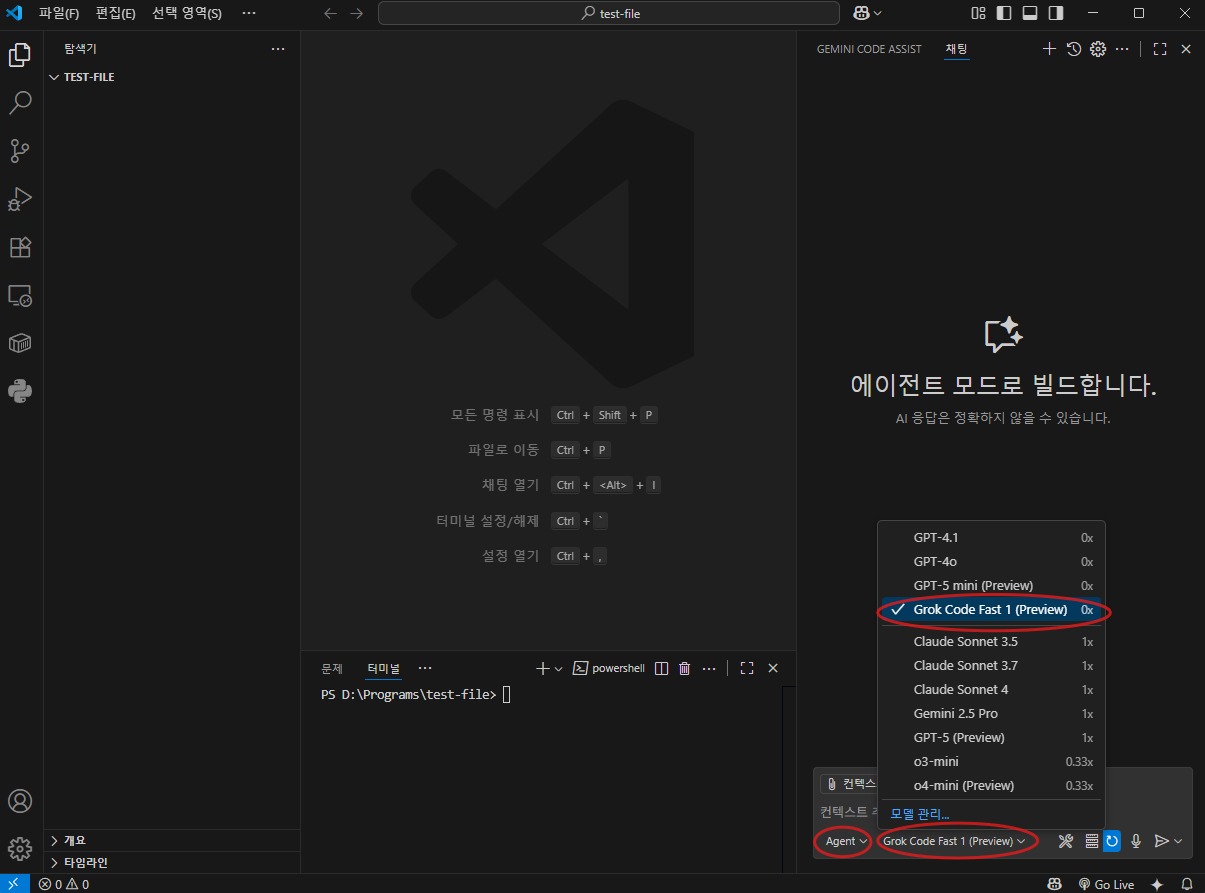Click the Copilot icon in the title bar
Viewport: 1205px width, 893px height.
click(860, 13)
